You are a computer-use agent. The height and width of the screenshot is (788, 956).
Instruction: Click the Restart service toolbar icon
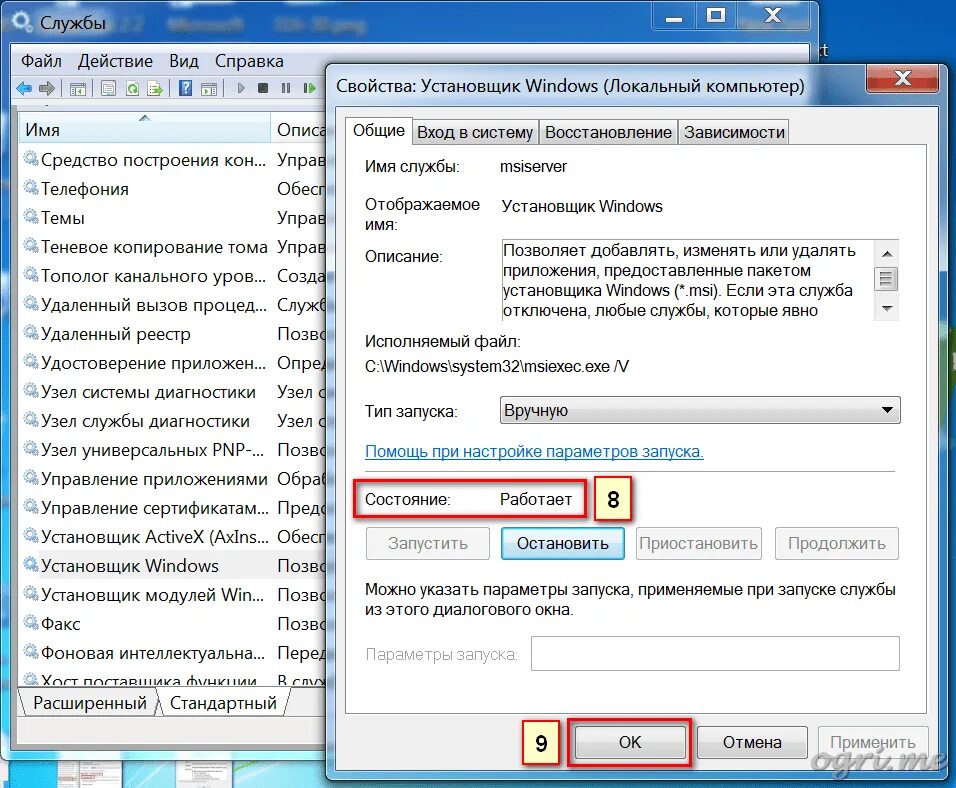(x=309, y=88)
